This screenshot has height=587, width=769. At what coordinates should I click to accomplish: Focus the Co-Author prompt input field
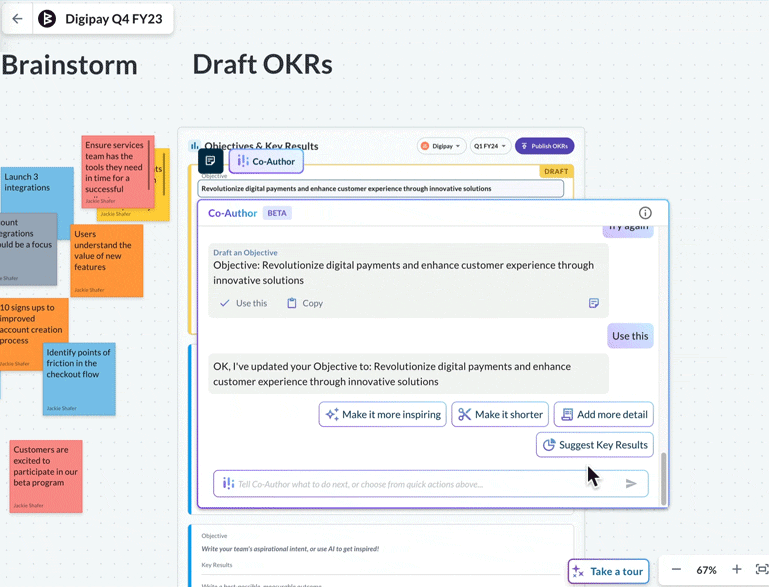click(431, 484)
